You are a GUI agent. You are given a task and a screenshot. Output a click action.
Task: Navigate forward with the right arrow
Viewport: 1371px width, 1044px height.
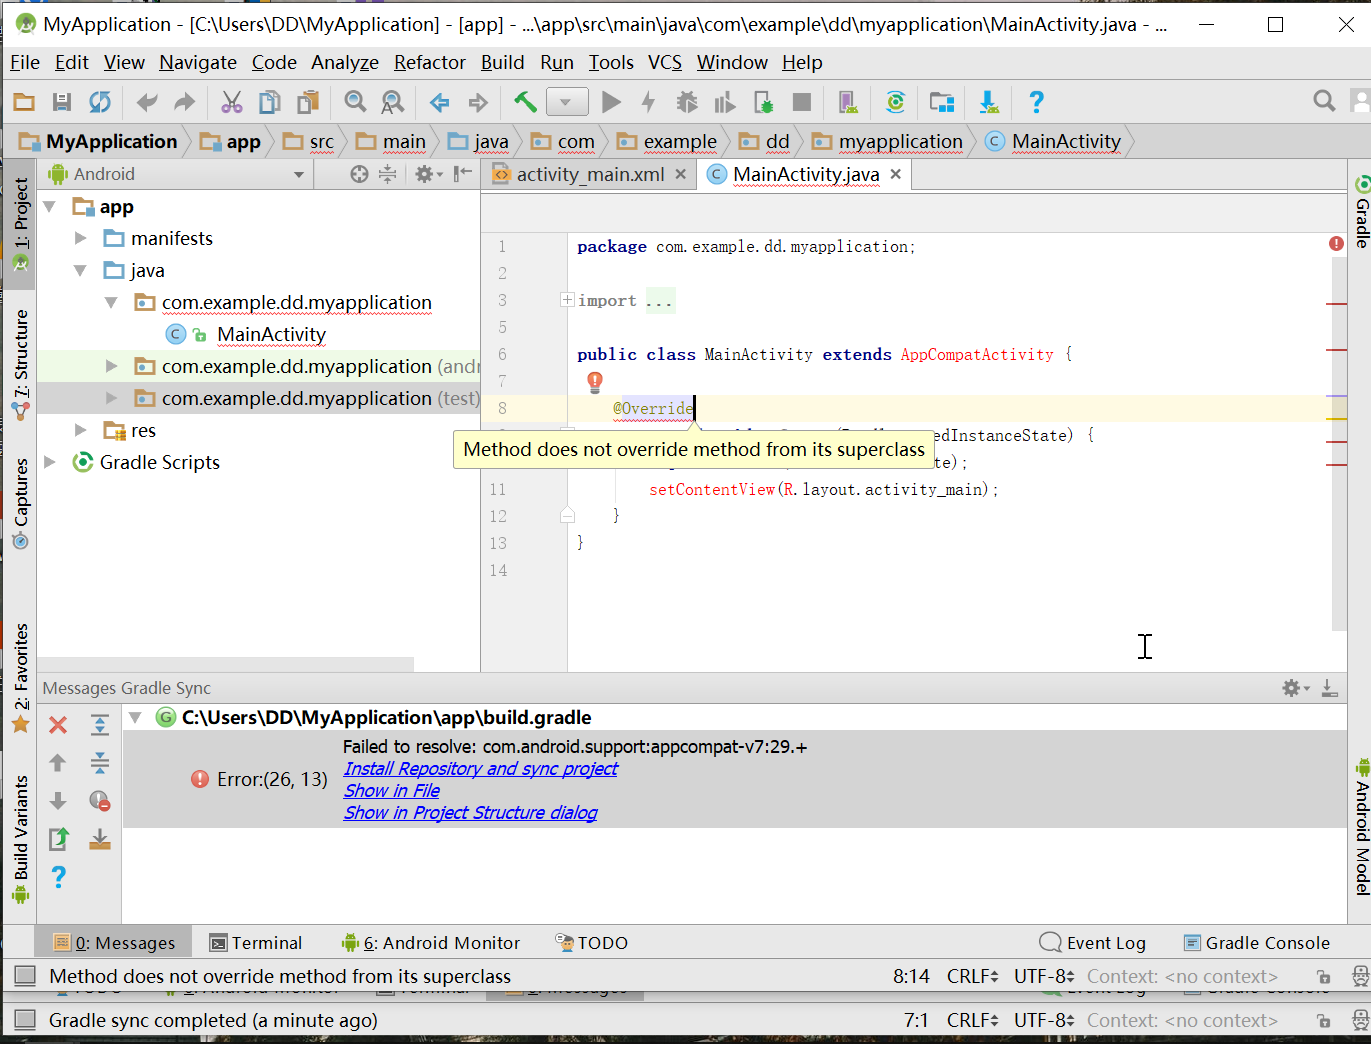(x=478, y=101)
